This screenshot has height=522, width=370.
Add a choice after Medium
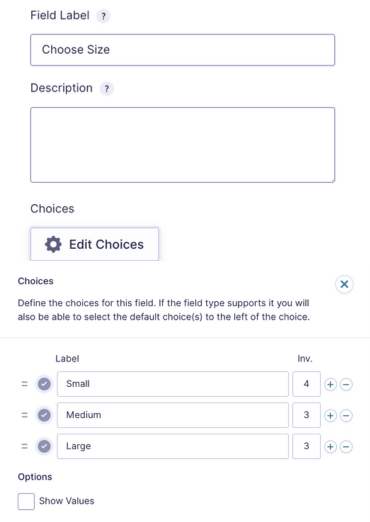pyautogui.click(x=330, y=415)
